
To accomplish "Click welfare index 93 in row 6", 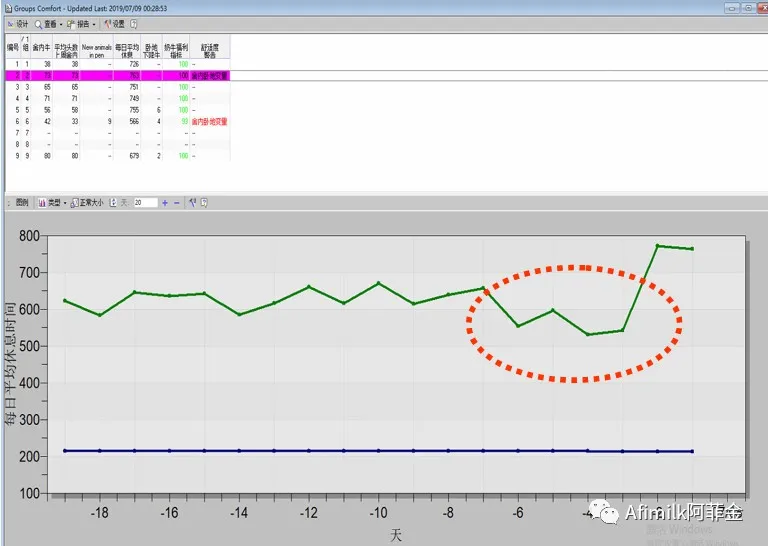I will pyautogui.click(x=185, y=121).
